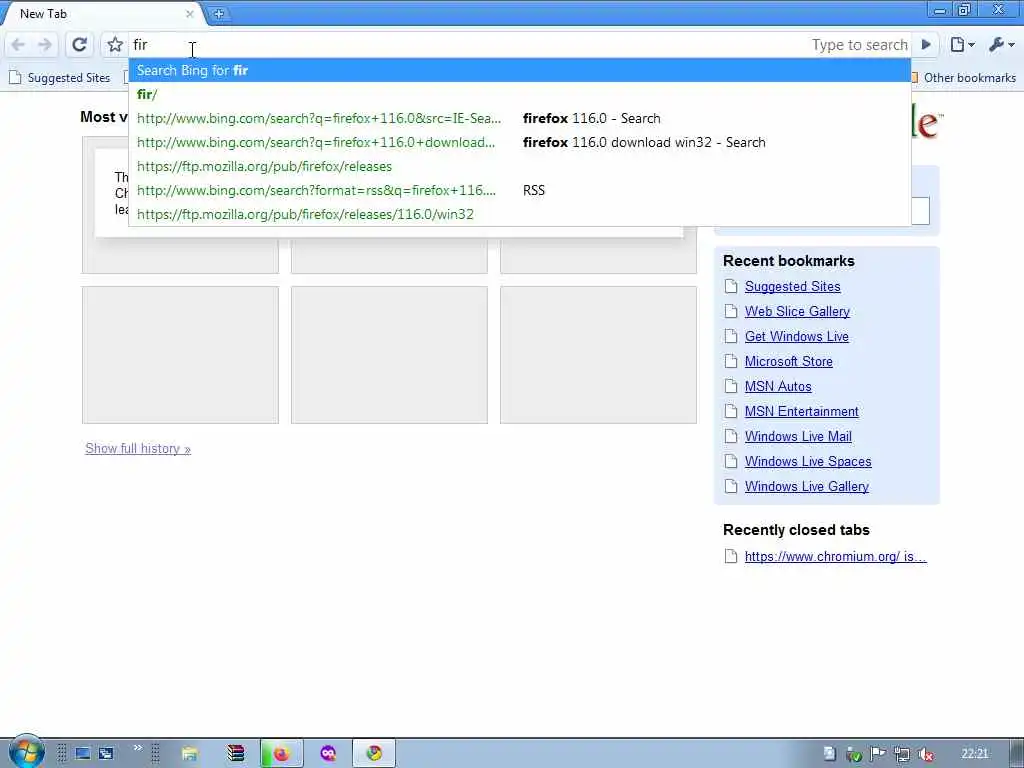Select firefox 116.0 download win32 suggestion

pos(519,142)
